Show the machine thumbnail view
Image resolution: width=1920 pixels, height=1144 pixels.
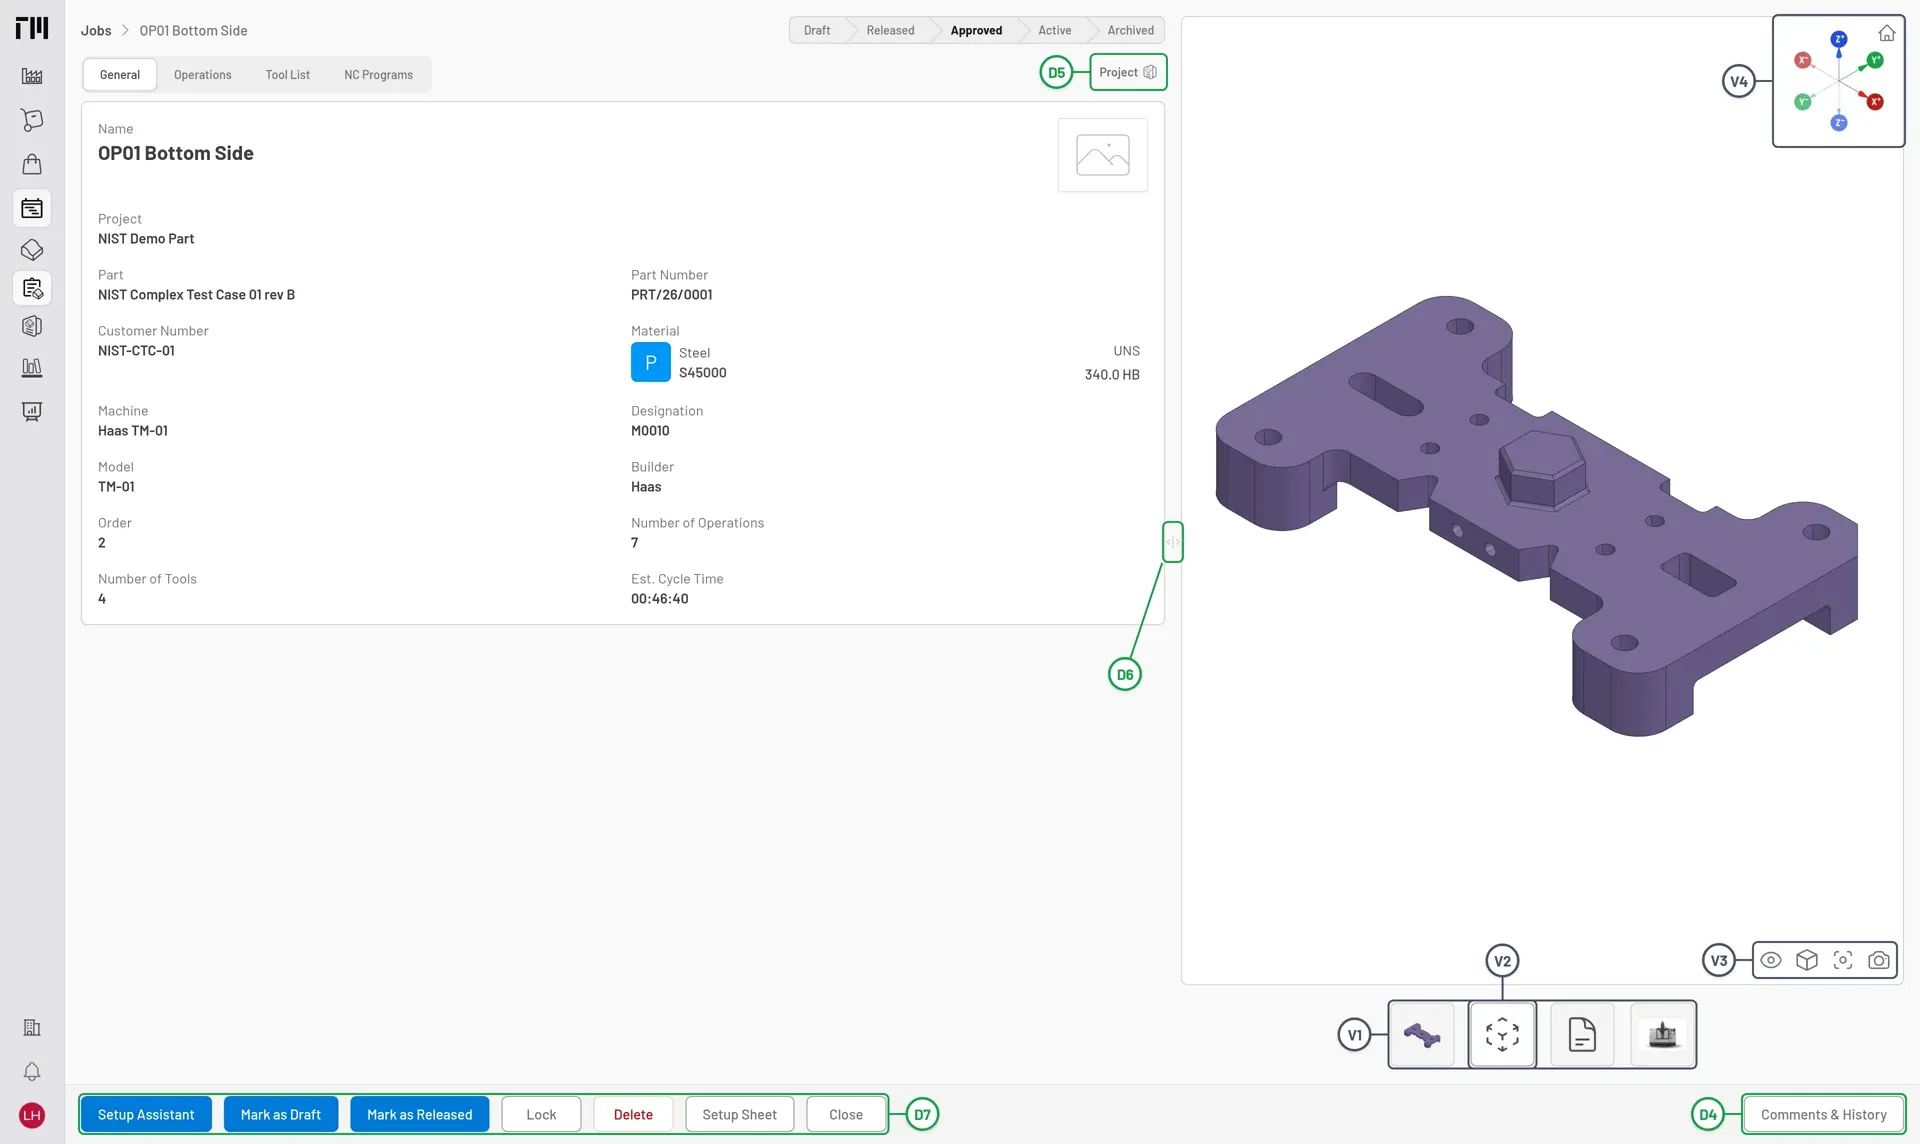click(1663, 1035)
